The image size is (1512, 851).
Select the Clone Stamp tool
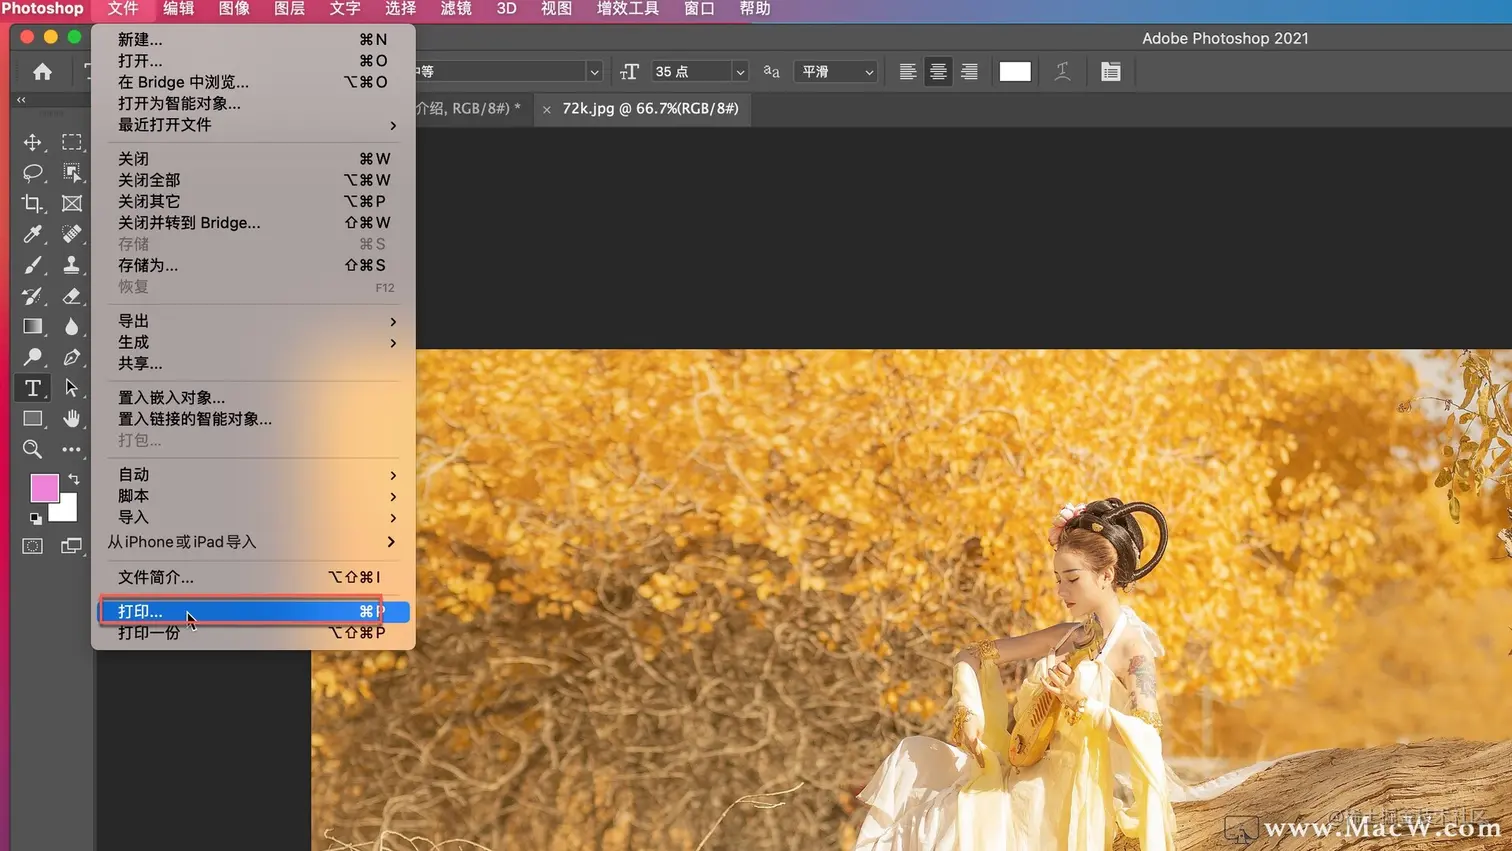72,265
